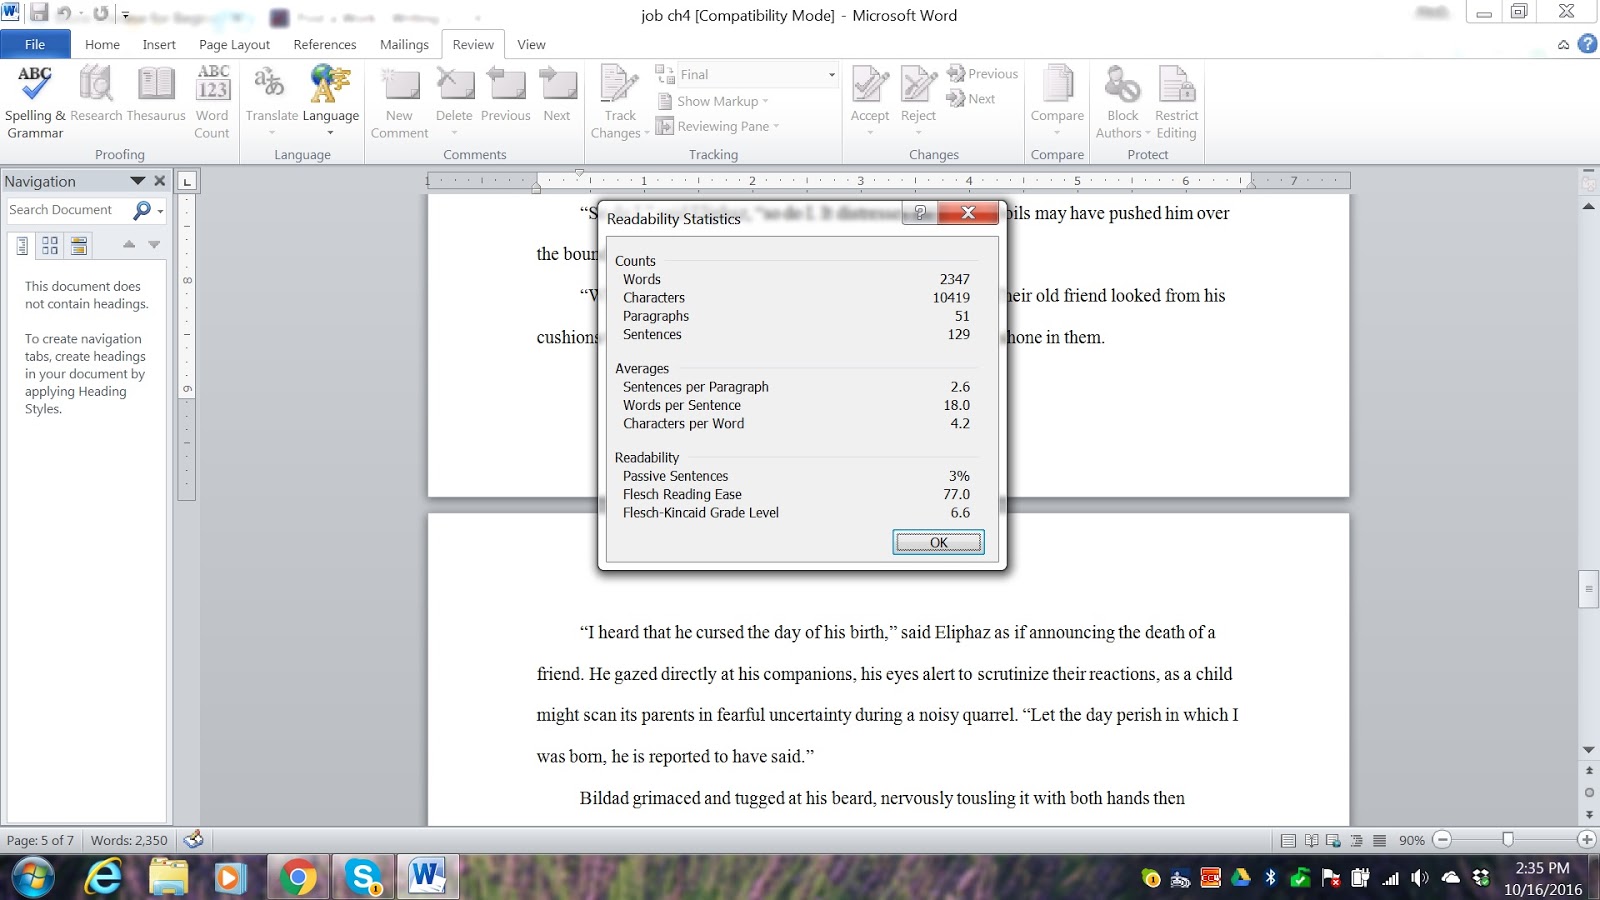Go to Next comment in Comments group
Screen dimensions: 1600x900
(557, 94)
